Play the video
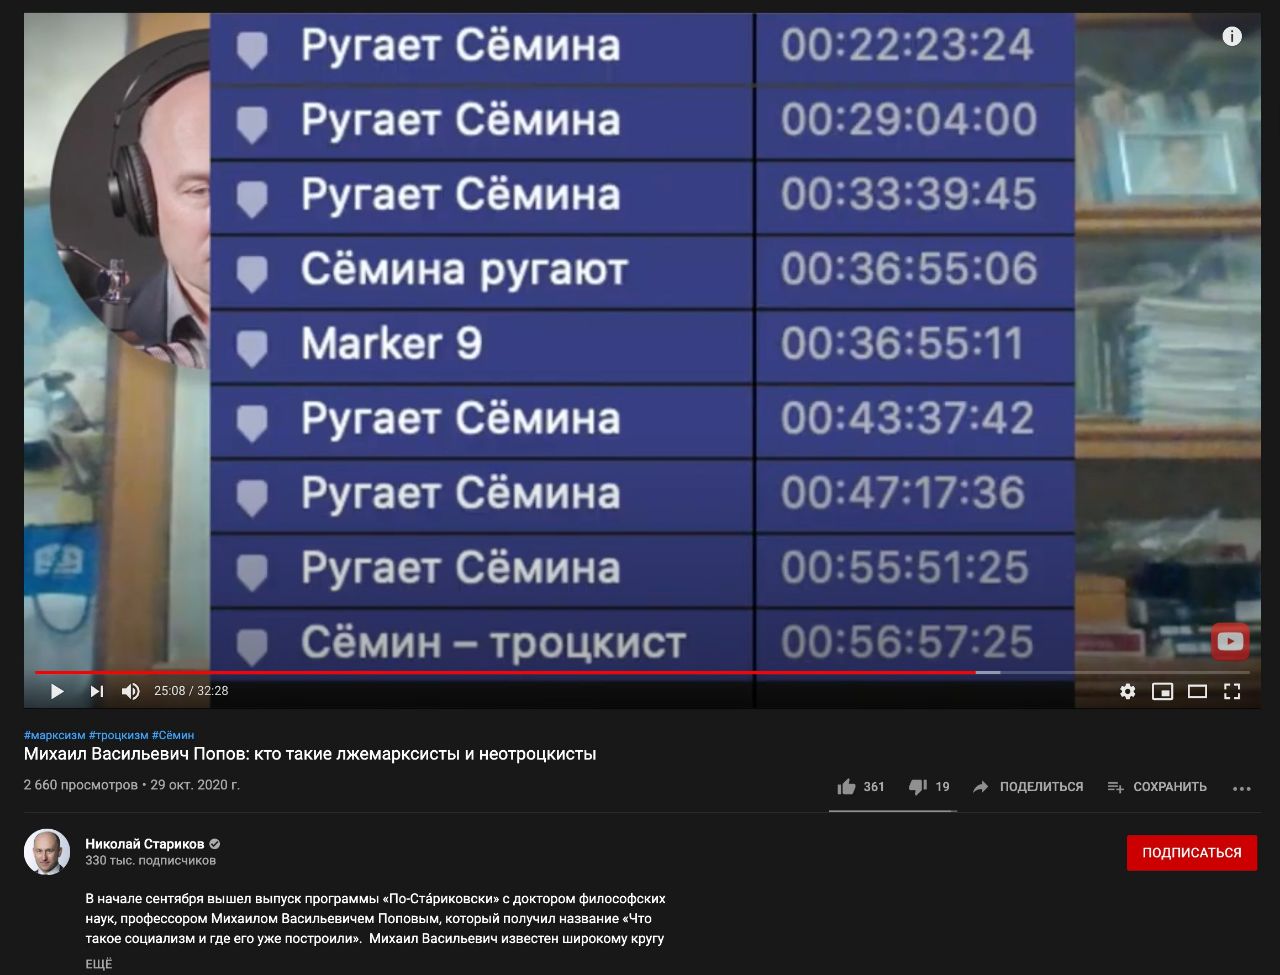This screenshot has width=1280, height=975. pos(57,691)
